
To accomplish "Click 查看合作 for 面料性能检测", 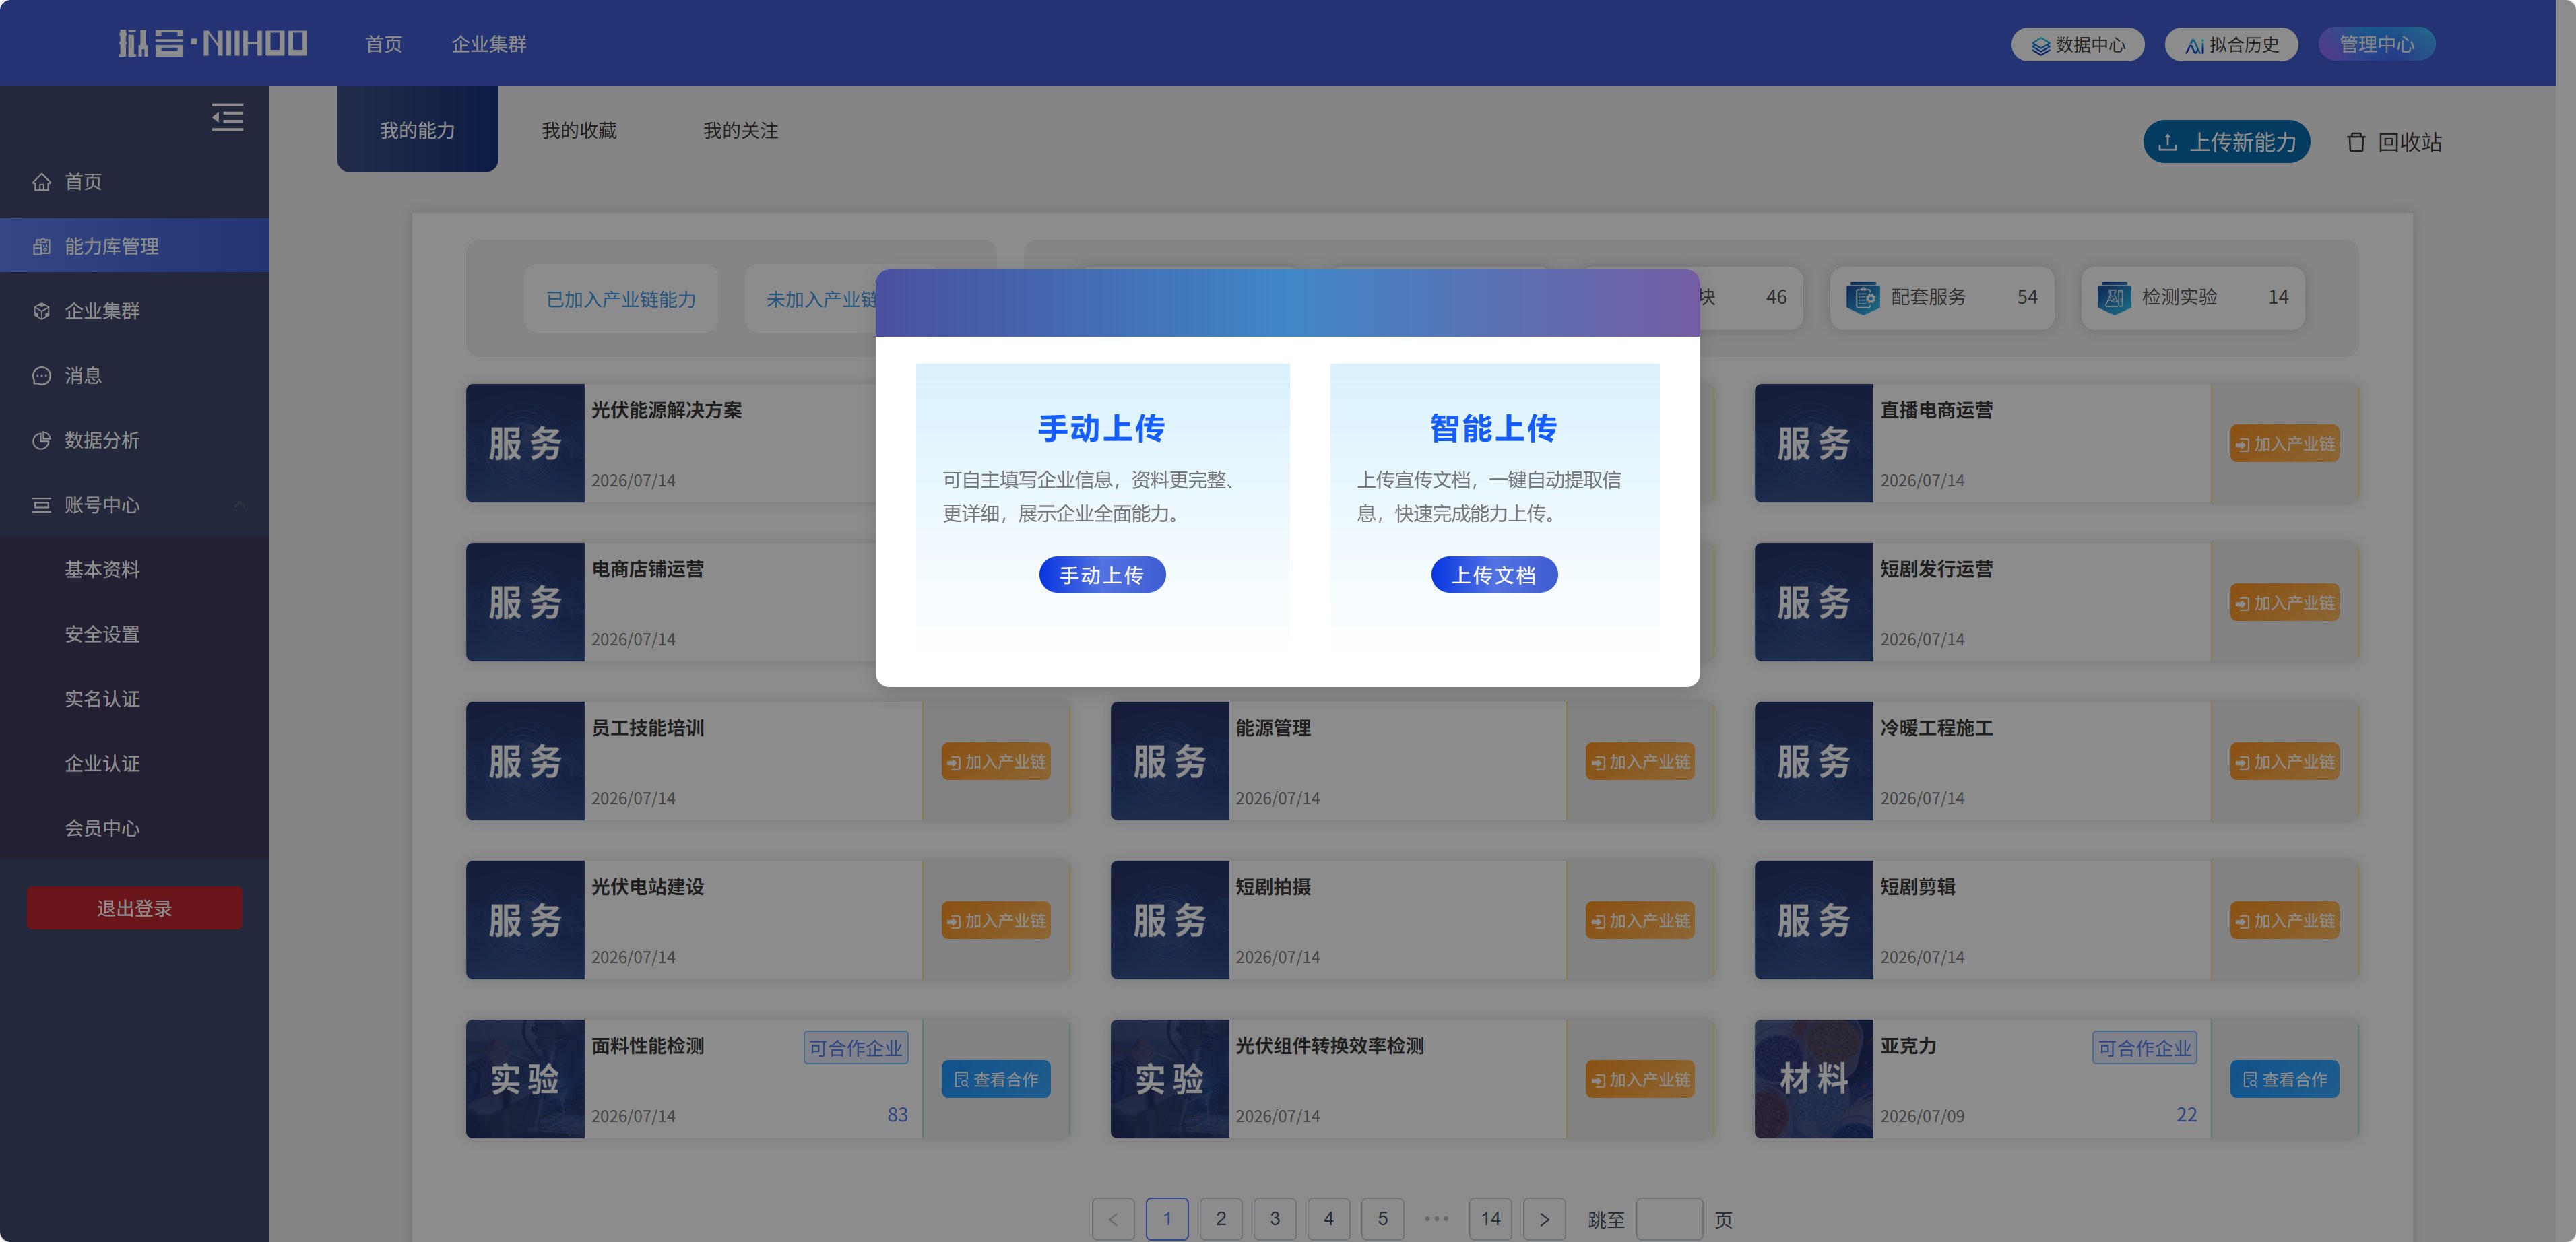I will [x=995, y=1080].
